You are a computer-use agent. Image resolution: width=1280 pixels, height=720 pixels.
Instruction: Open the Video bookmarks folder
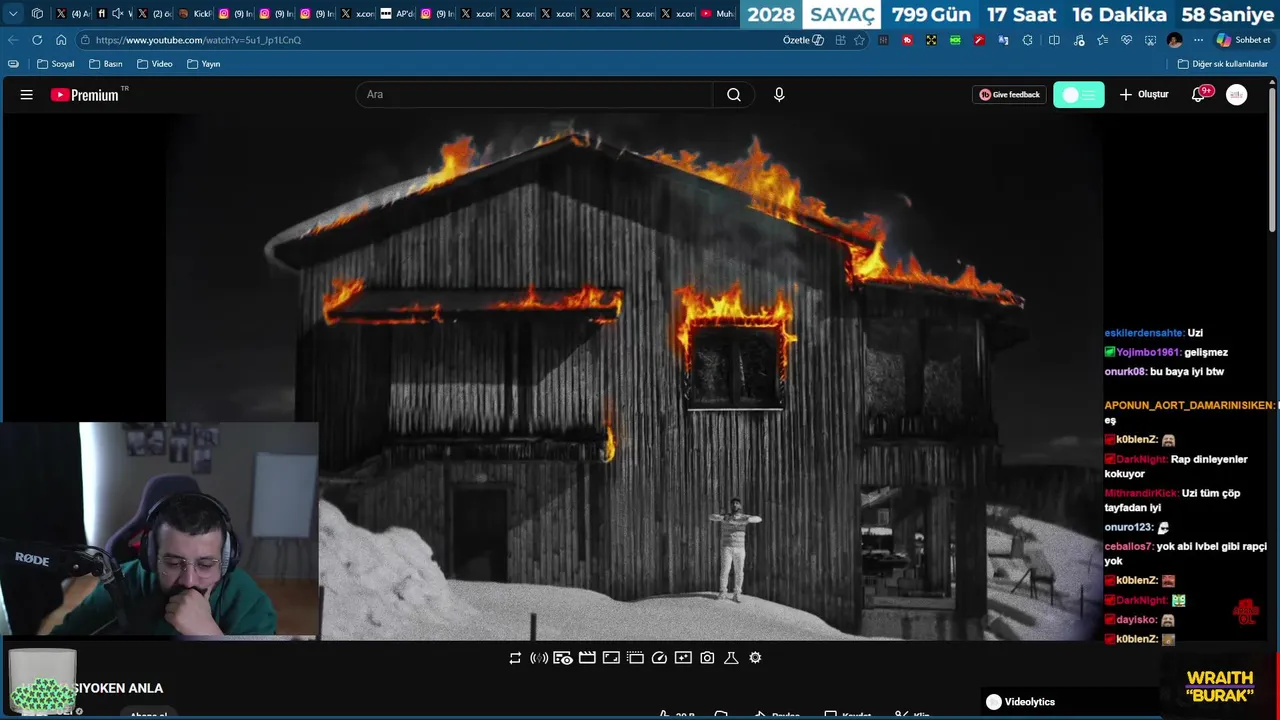(x=155, y=64)
